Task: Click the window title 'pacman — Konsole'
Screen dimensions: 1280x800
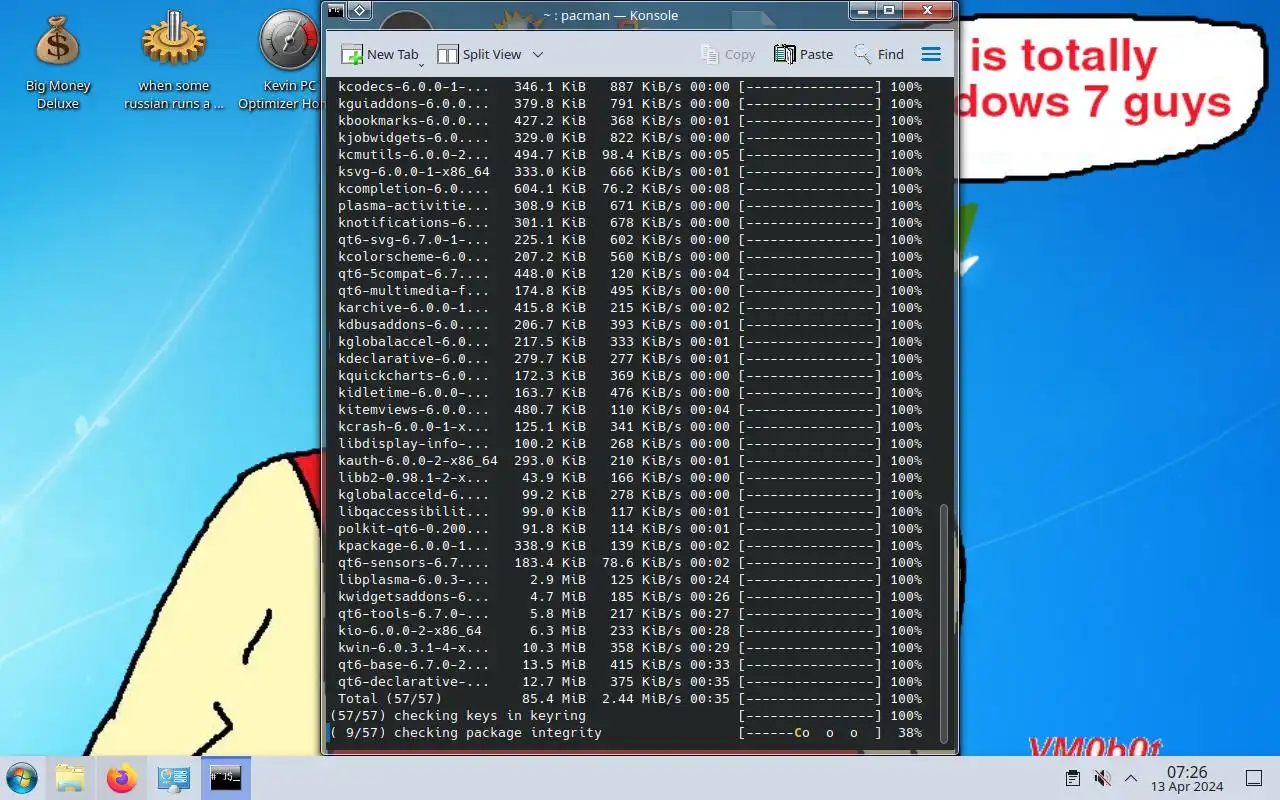Action: coord(610,15)
